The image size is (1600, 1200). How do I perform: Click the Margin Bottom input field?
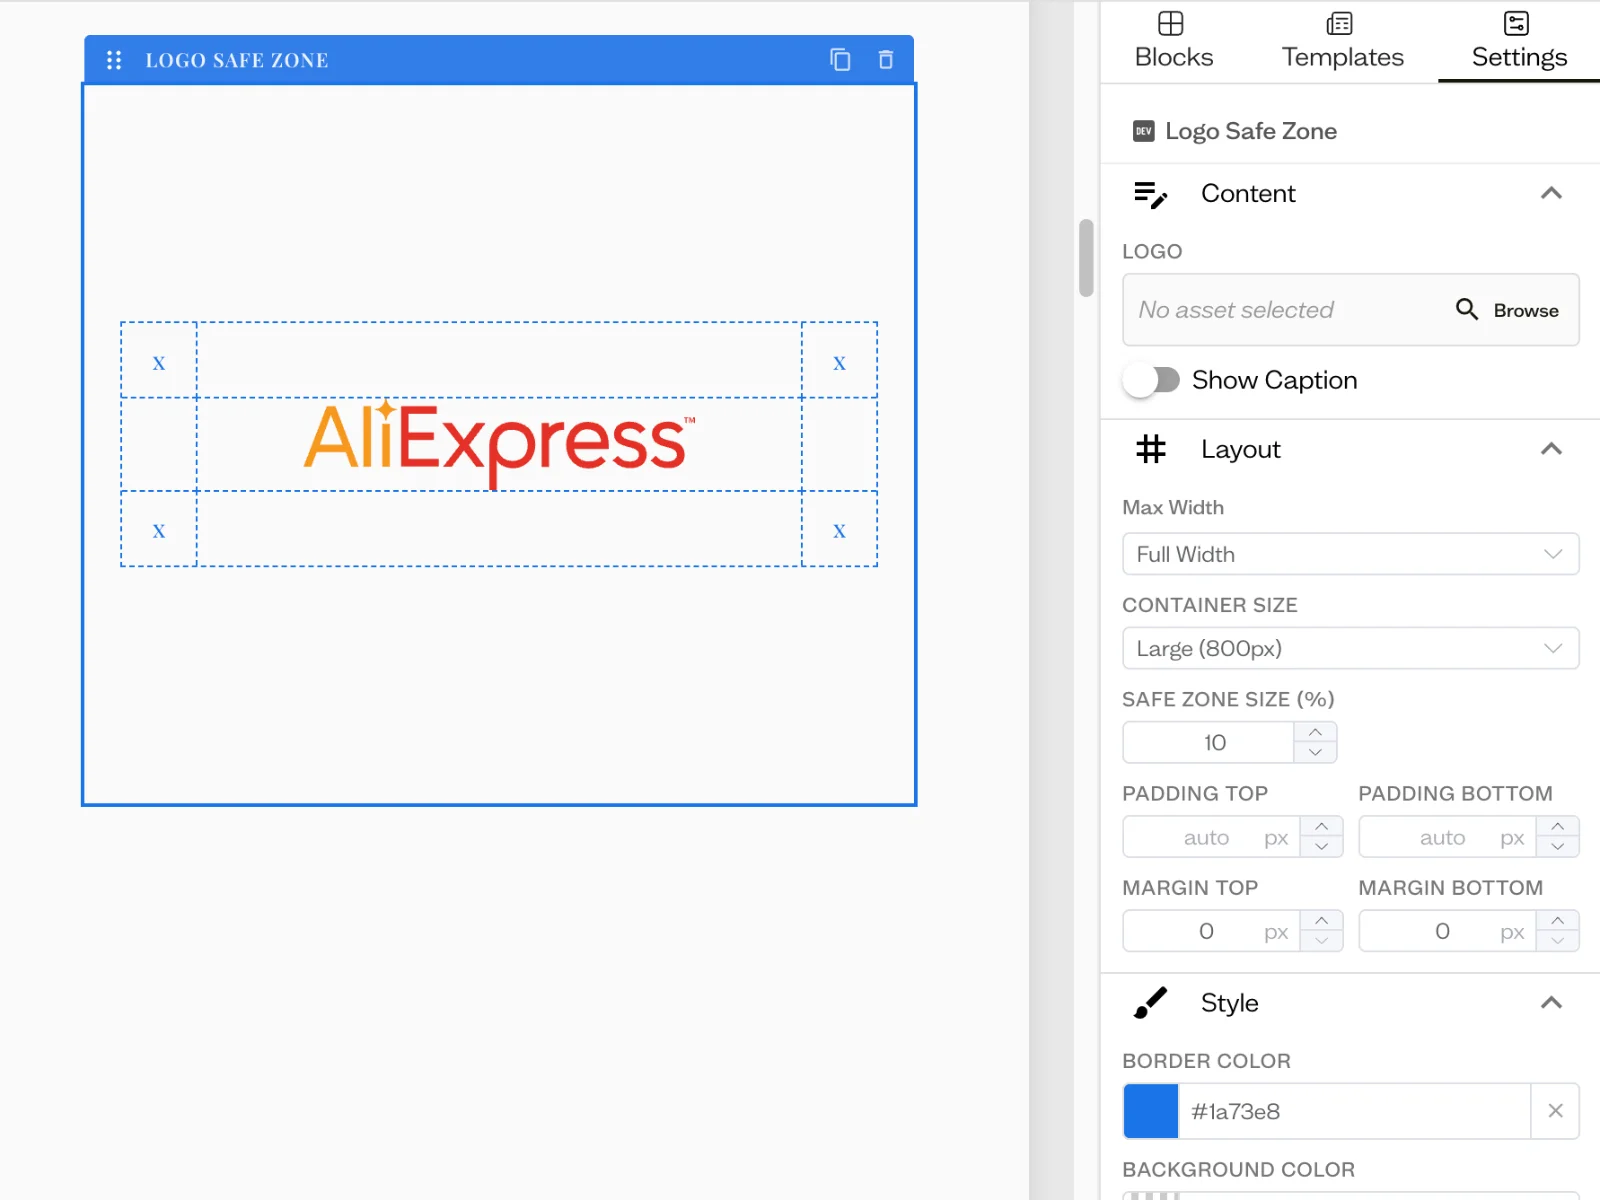click(x=1448, y=931)
